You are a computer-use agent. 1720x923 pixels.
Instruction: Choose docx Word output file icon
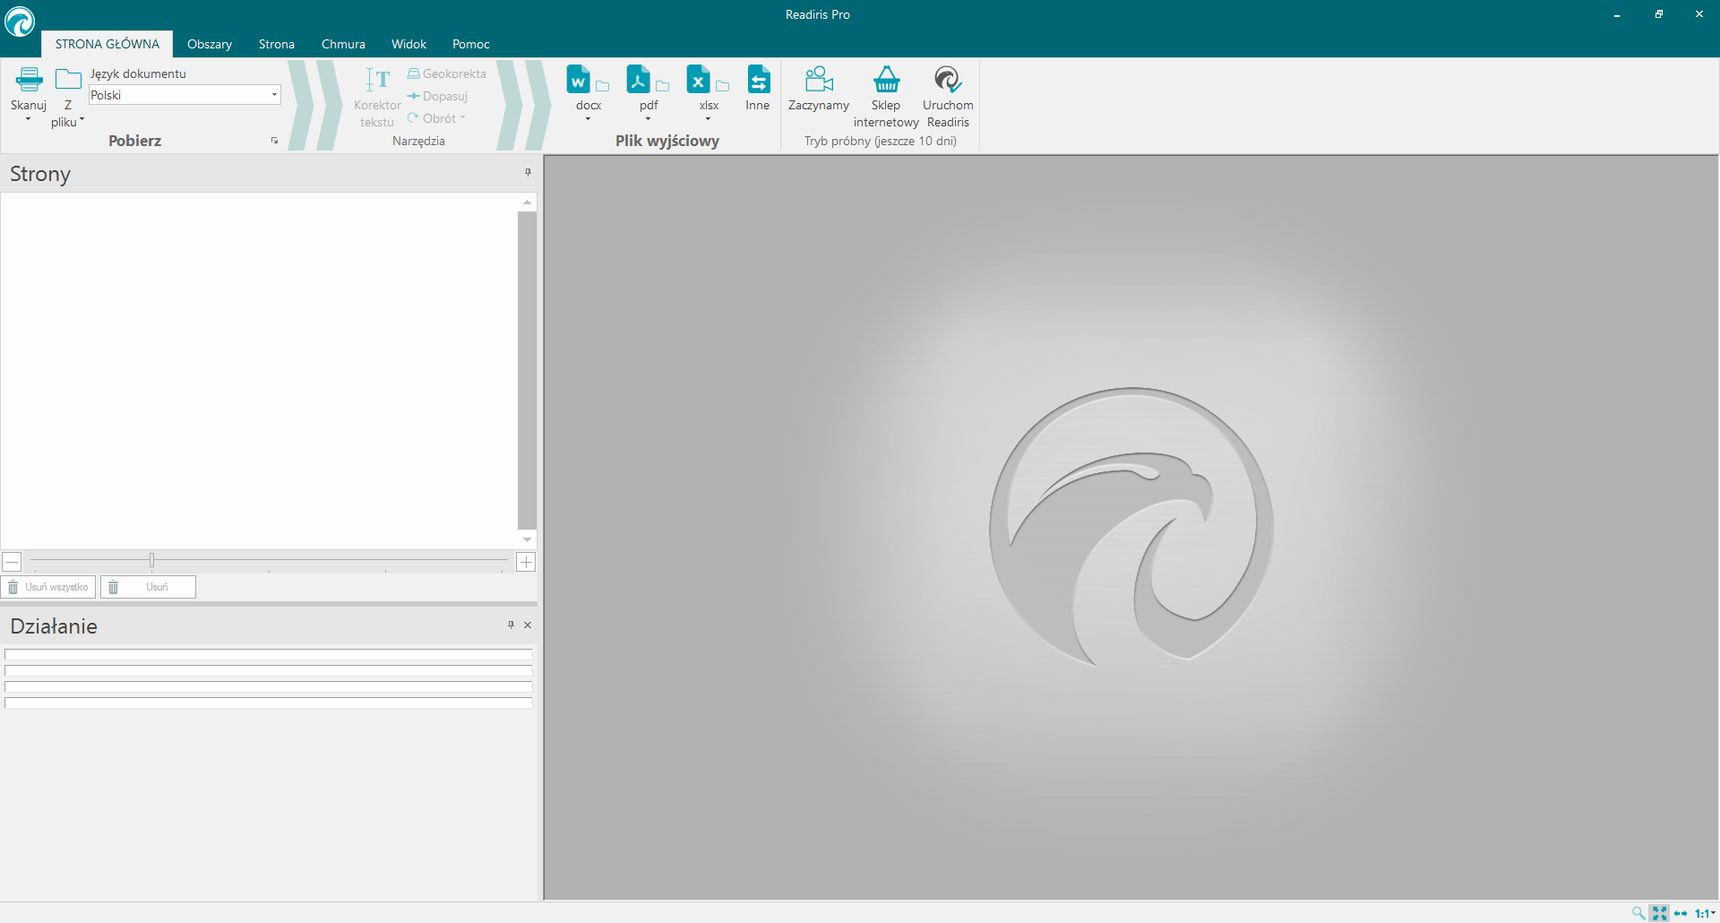(x=579, y=79)
